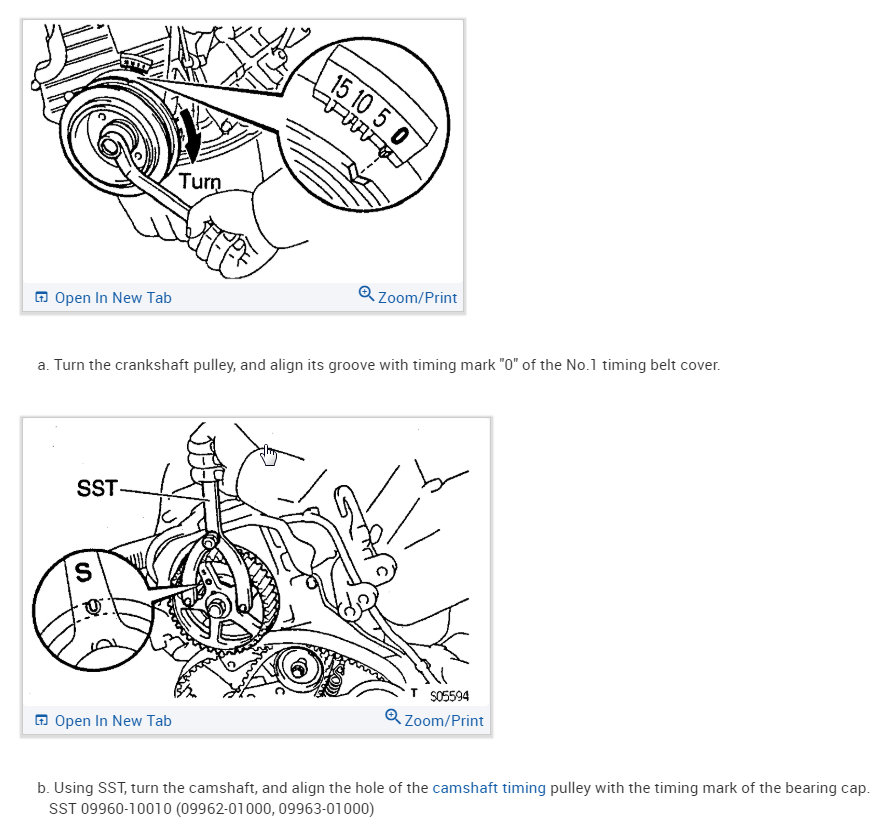Click the "SST" label in second diagram
This screenshot has height=830, width=895.
(x=97, y=489)
